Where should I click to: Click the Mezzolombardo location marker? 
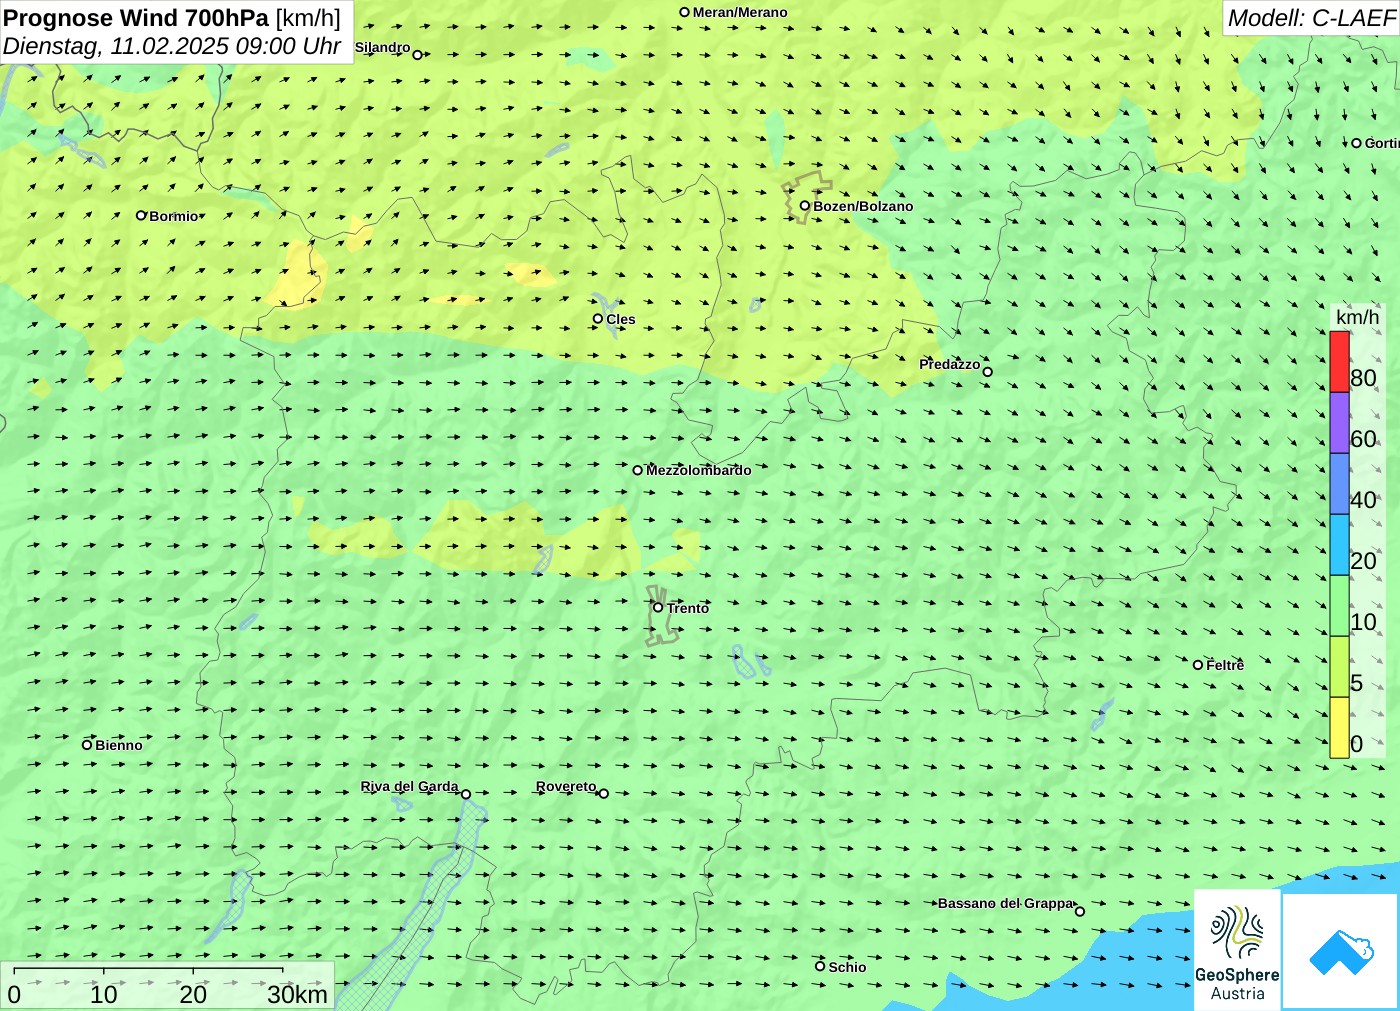click(638, 470)
